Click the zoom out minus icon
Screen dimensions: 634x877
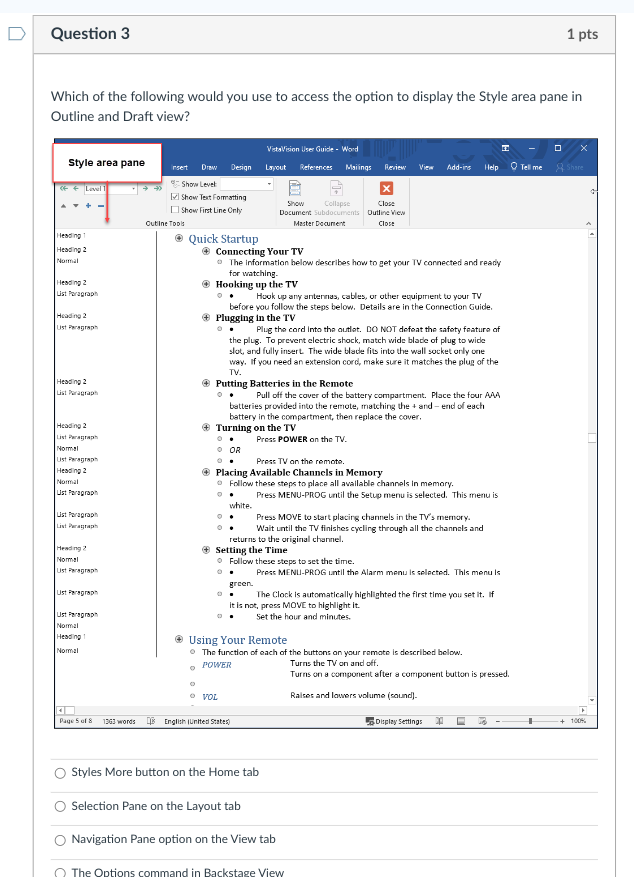pyautogui.click(x=498, y=722)
